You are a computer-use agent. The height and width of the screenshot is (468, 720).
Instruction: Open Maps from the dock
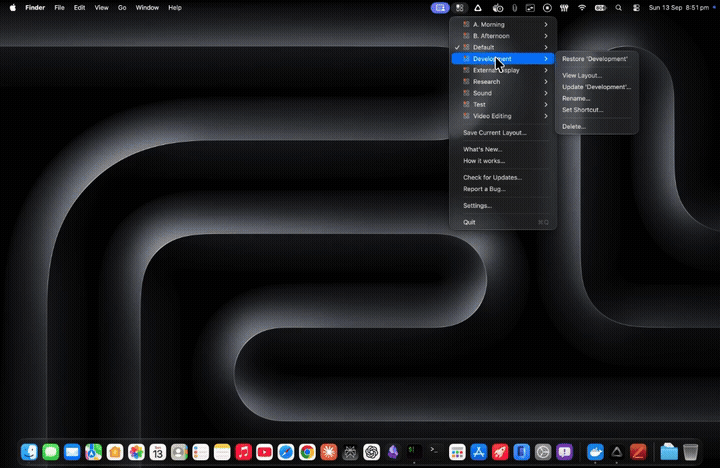click(93, 452)
